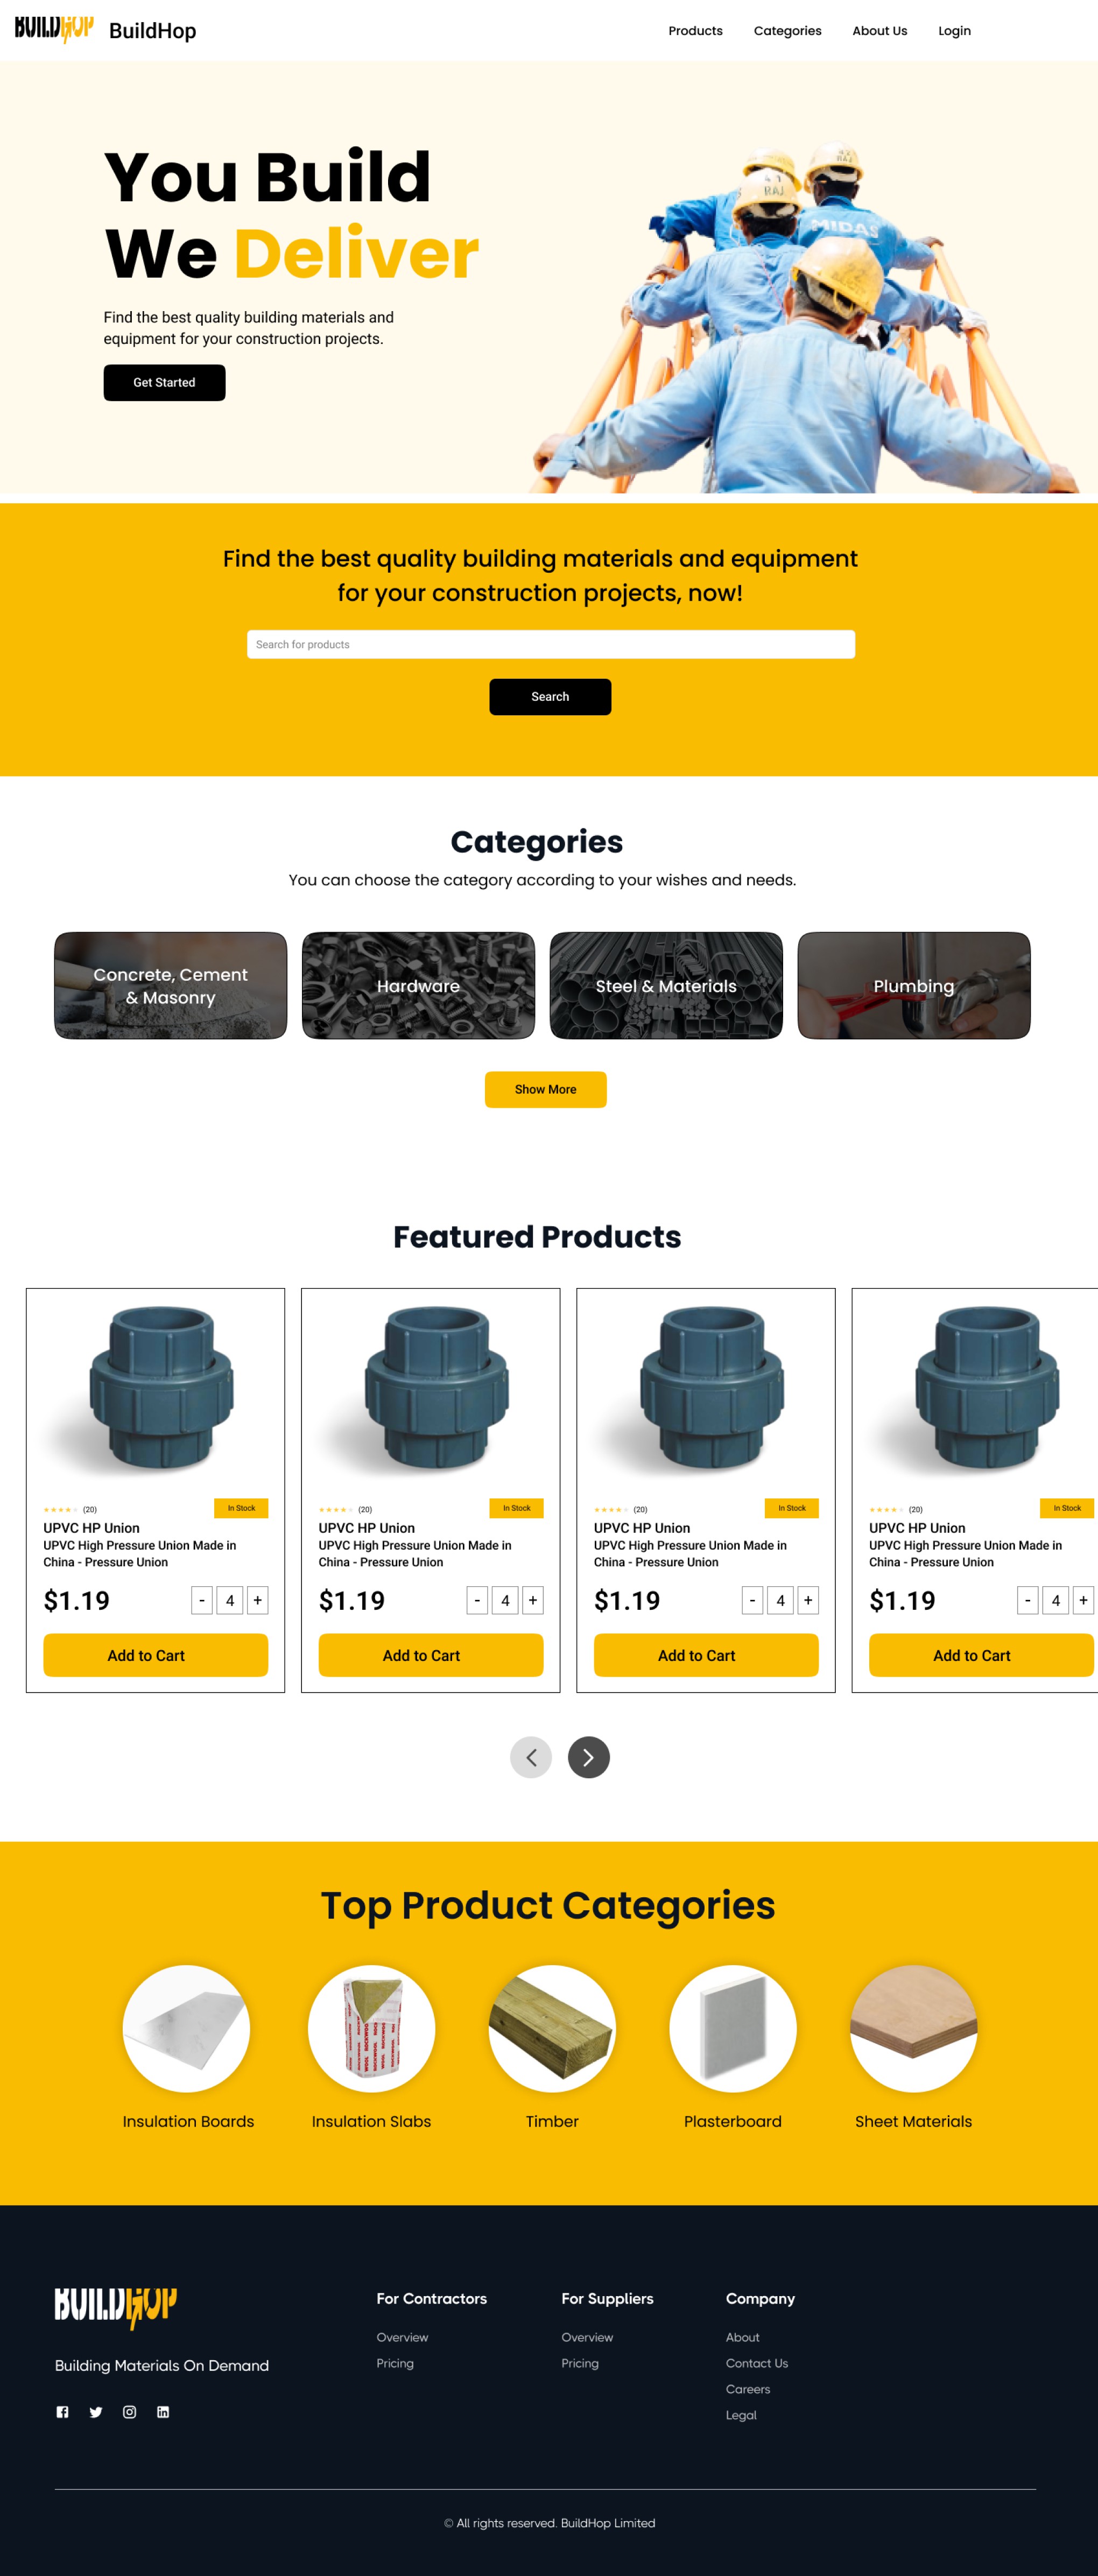Screen dimensions: 1098x2576
Task: Increase quantity on the third product card
Action: [808, 1600]
